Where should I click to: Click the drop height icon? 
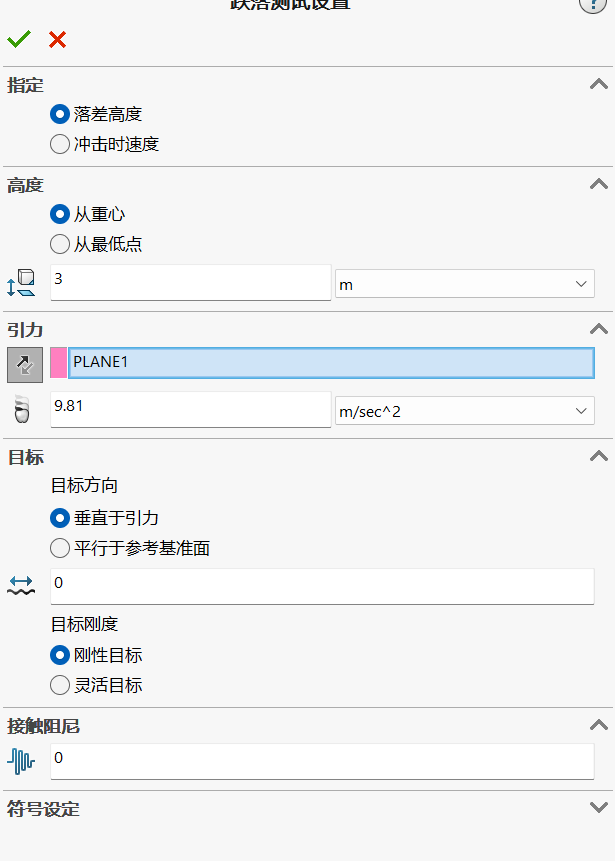pos(21,283)
